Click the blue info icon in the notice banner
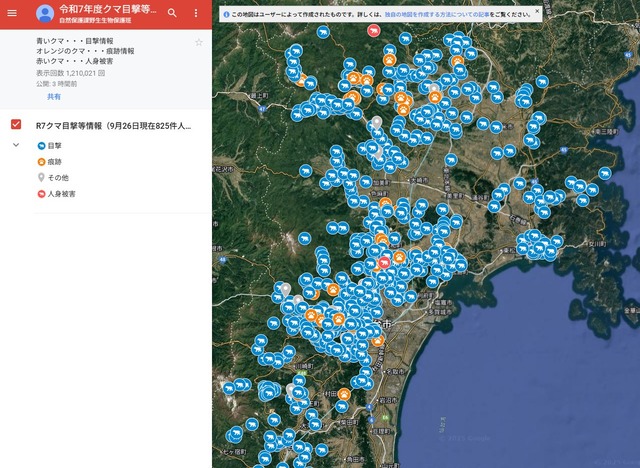Viewport: 640px width, 468px height. [226, 13]
